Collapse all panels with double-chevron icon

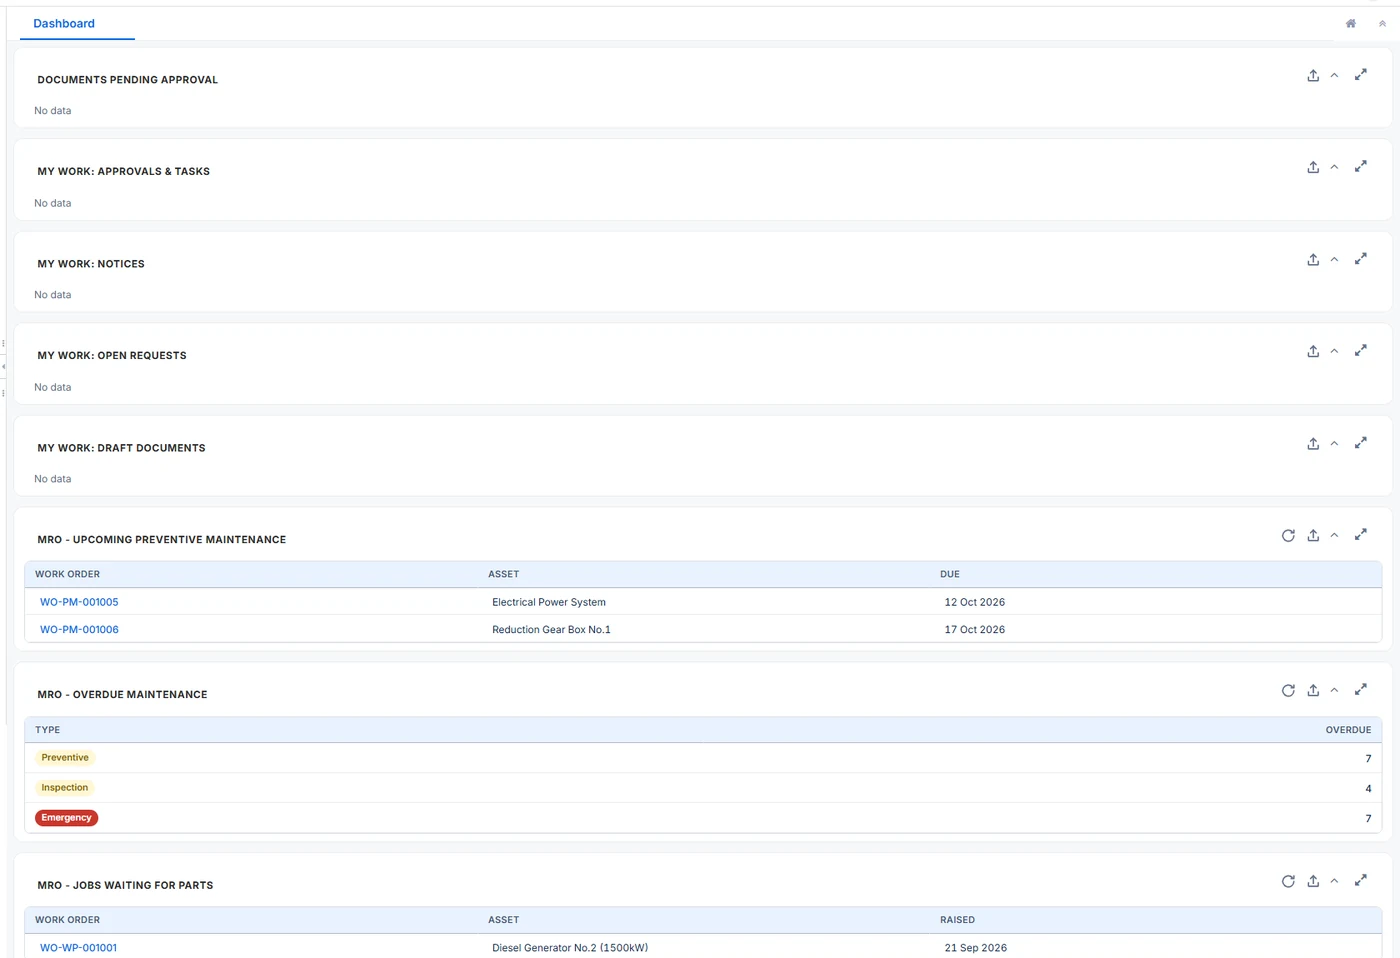[1382, 23]
